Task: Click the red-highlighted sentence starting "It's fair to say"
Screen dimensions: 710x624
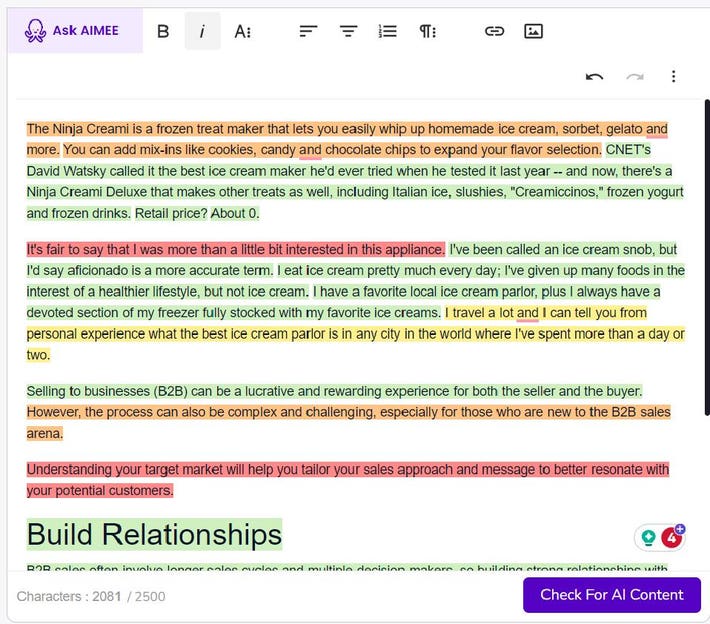Action: pyautogui.click(x=235, y=249)
